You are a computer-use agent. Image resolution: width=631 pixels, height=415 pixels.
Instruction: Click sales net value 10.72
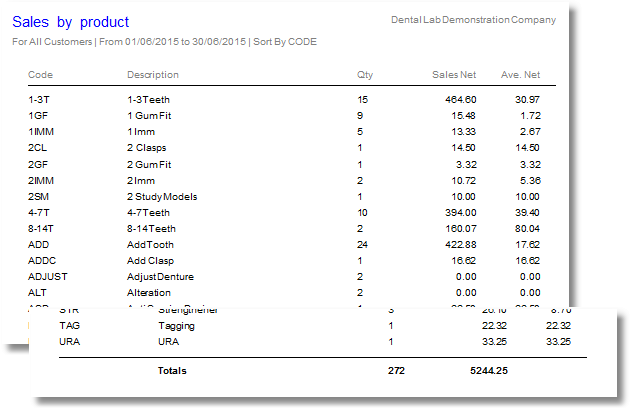463,181
